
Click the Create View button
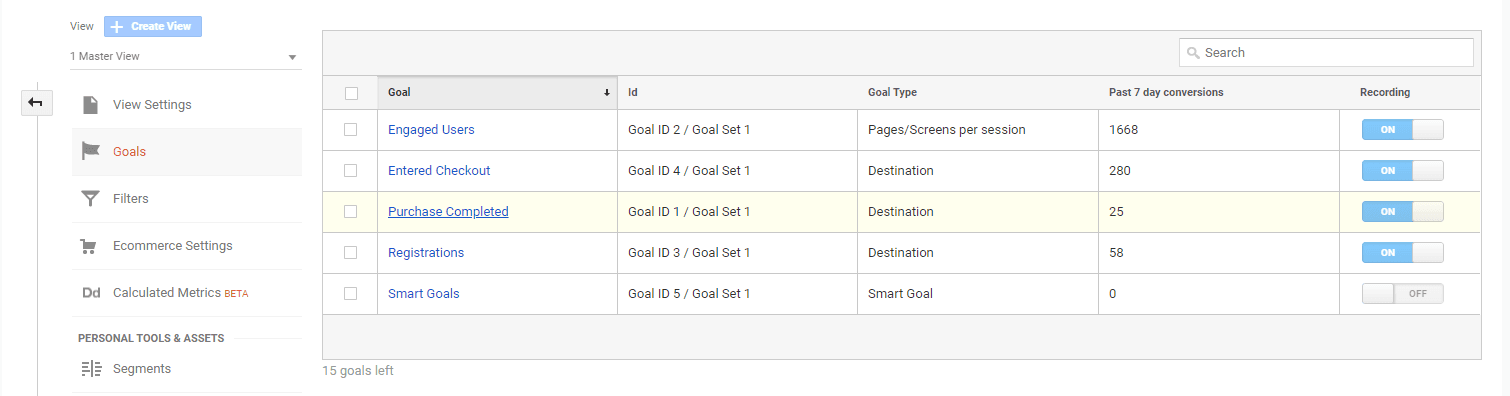[153, 26]
